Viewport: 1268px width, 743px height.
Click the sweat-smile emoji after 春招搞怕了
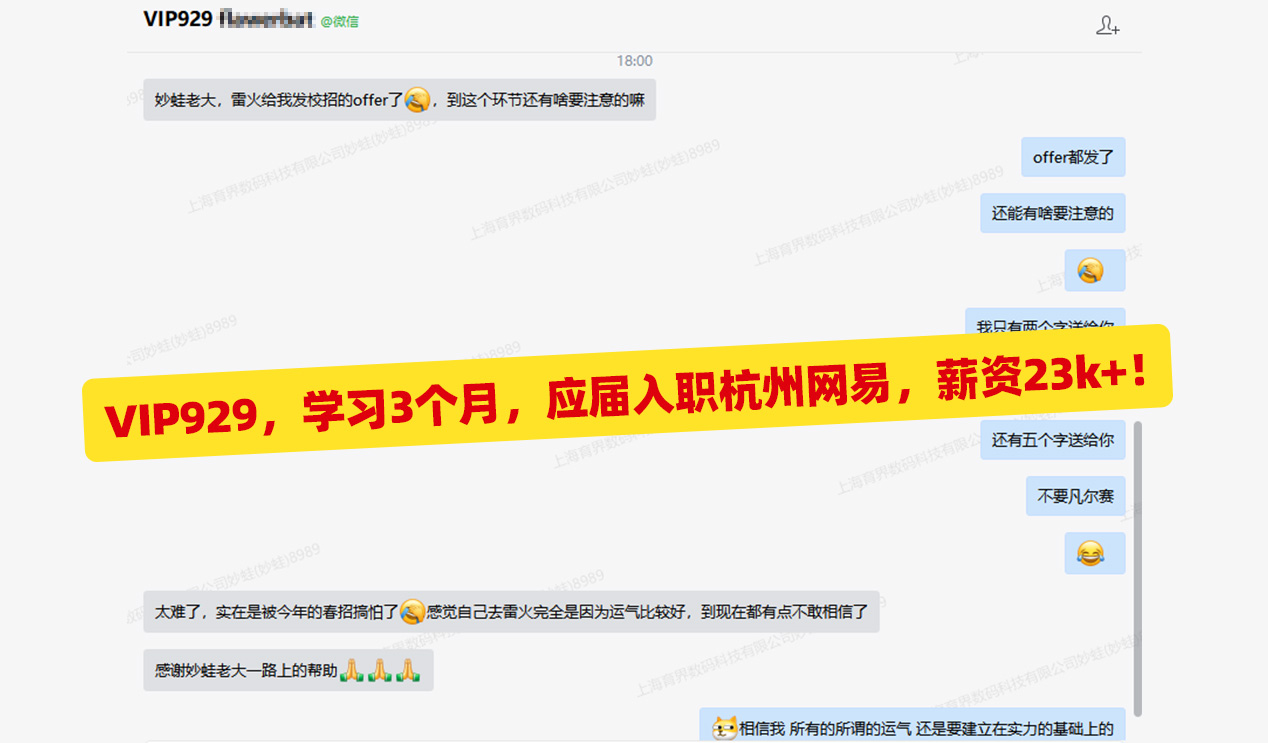click(413, 611)
